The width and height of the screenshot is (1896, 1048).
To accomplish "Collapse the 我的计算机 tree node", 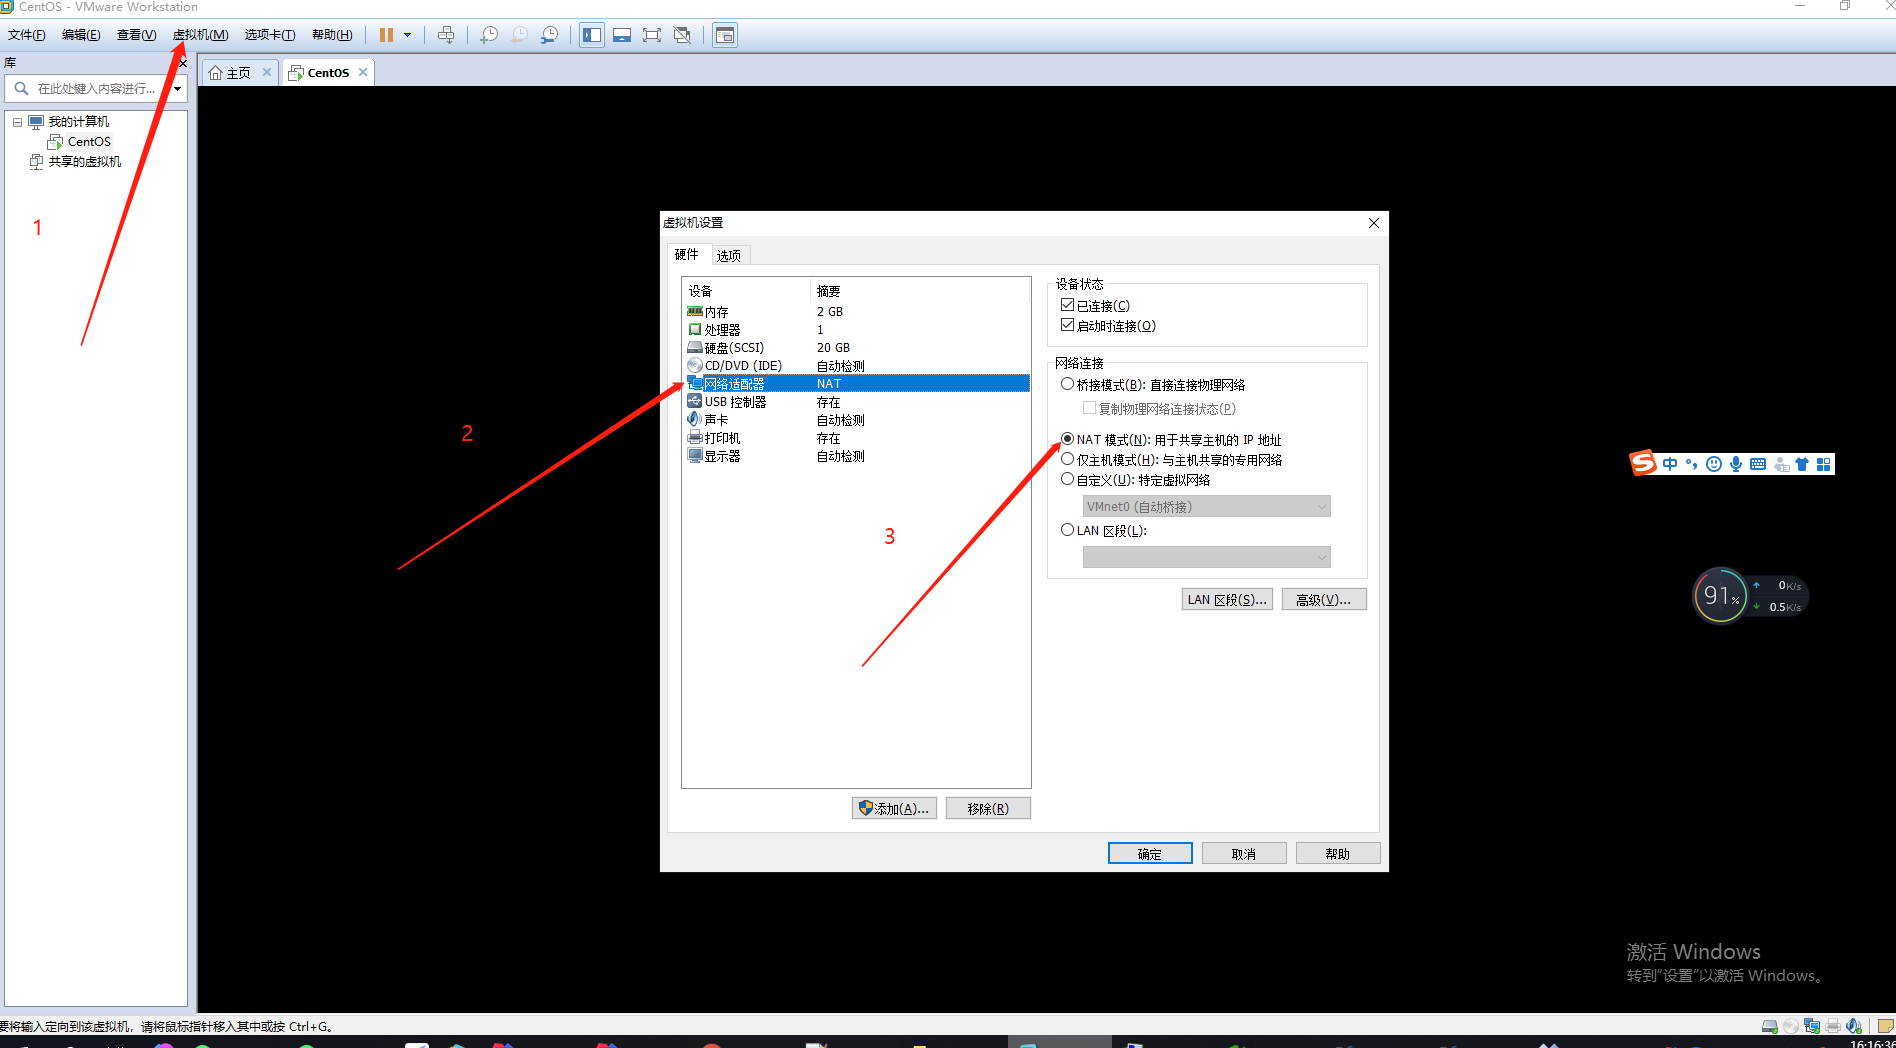I will pyautogui.click(x=17, y=122).
